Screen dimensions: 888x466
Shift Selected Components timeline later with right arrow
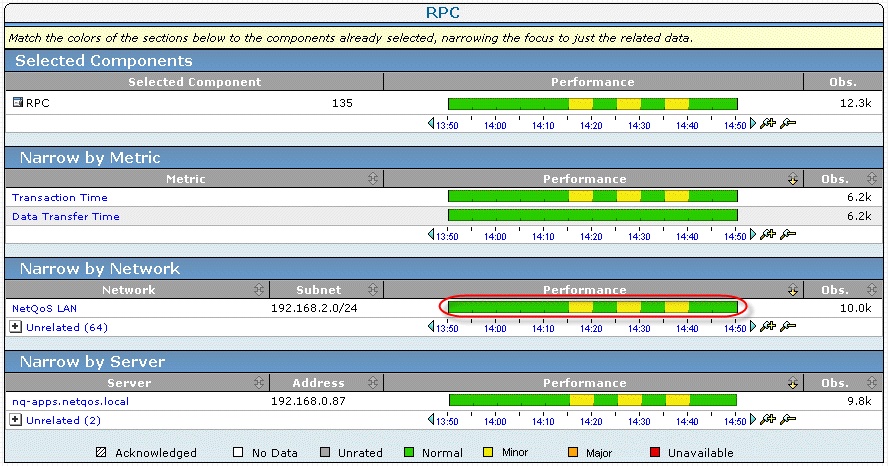coord(753,123)
